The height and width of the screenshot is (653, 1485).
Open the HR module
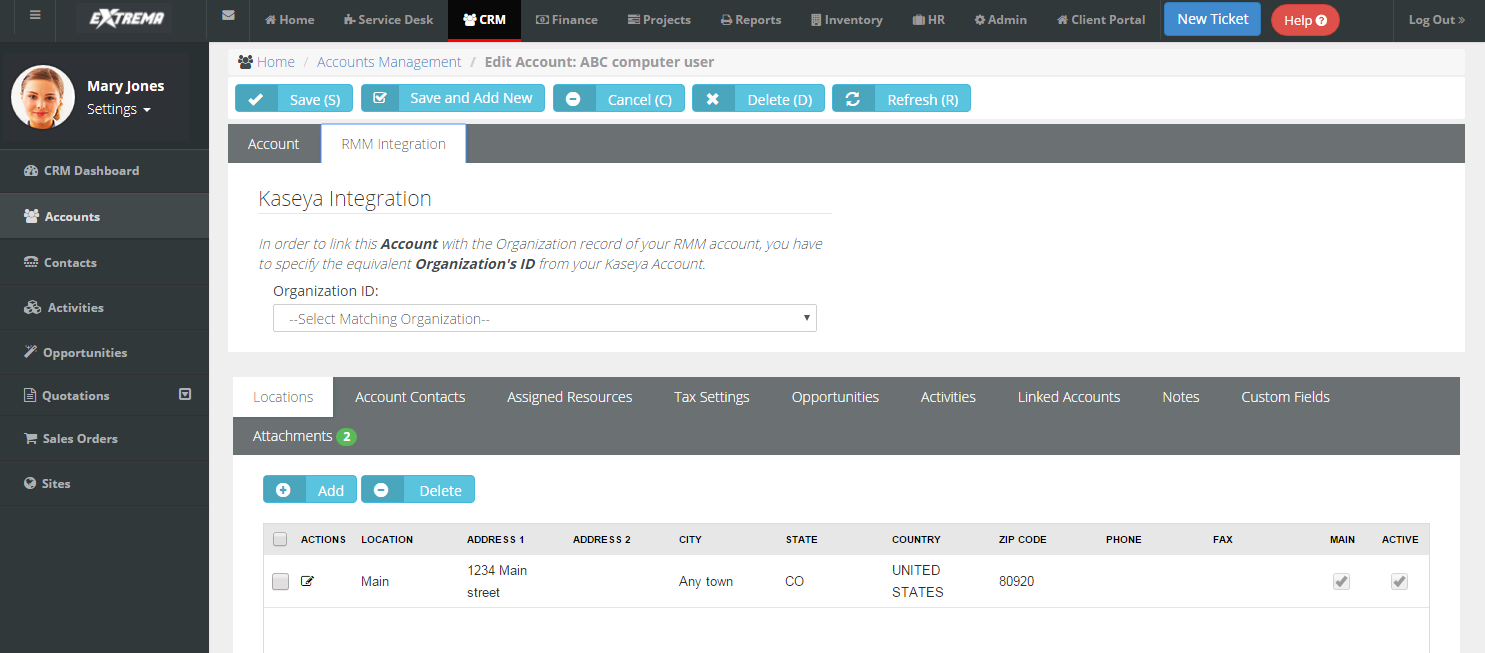coord(929,20)
